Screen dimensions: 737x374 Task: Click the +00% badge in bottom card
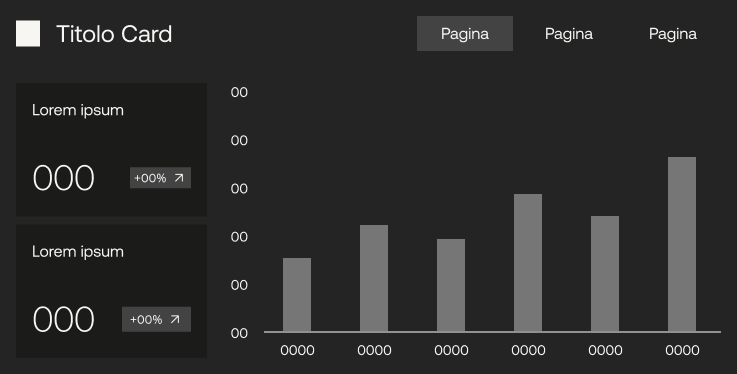pyautogui.click(x=157, y=319)
